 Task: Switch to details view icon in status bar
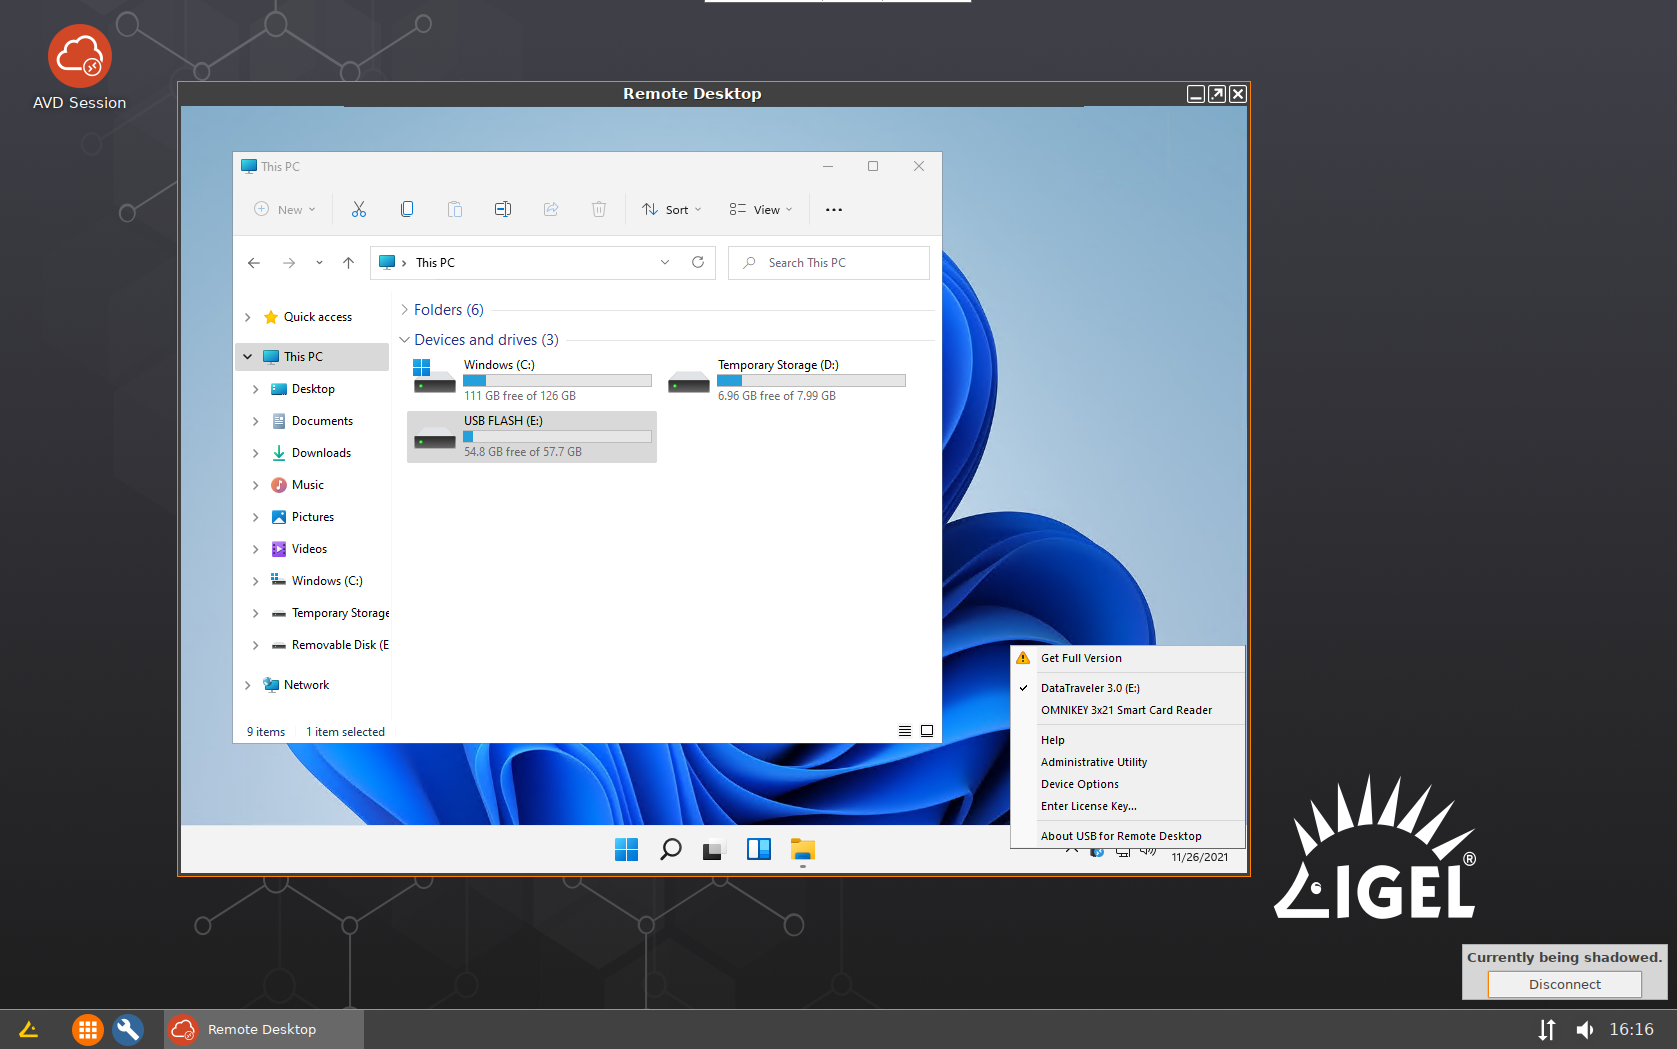[905, 731]
